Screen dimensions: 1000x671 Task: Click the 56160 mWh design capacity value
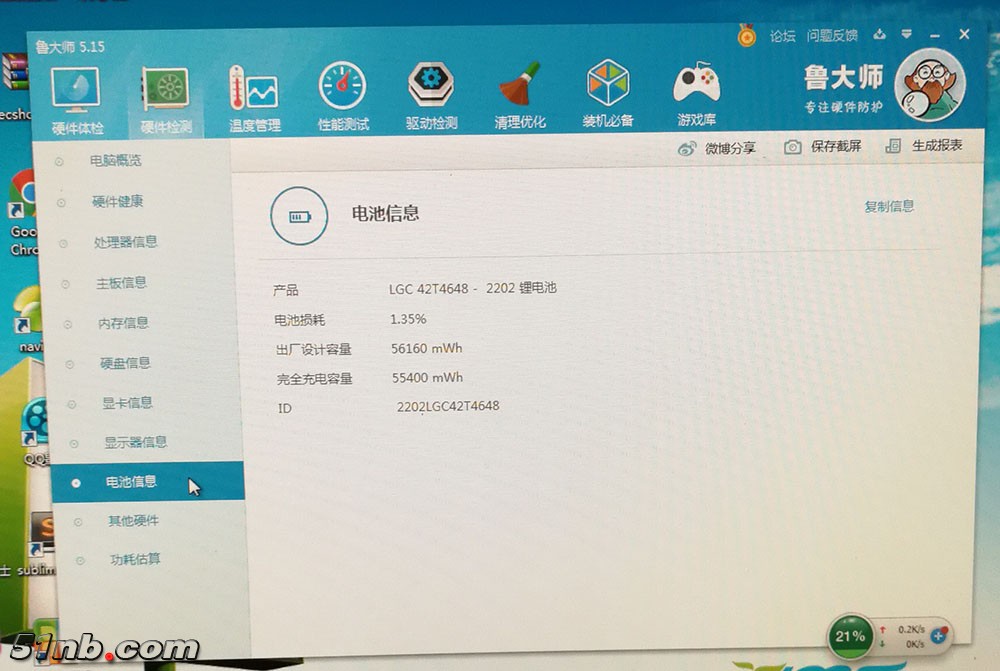(427, 348)
